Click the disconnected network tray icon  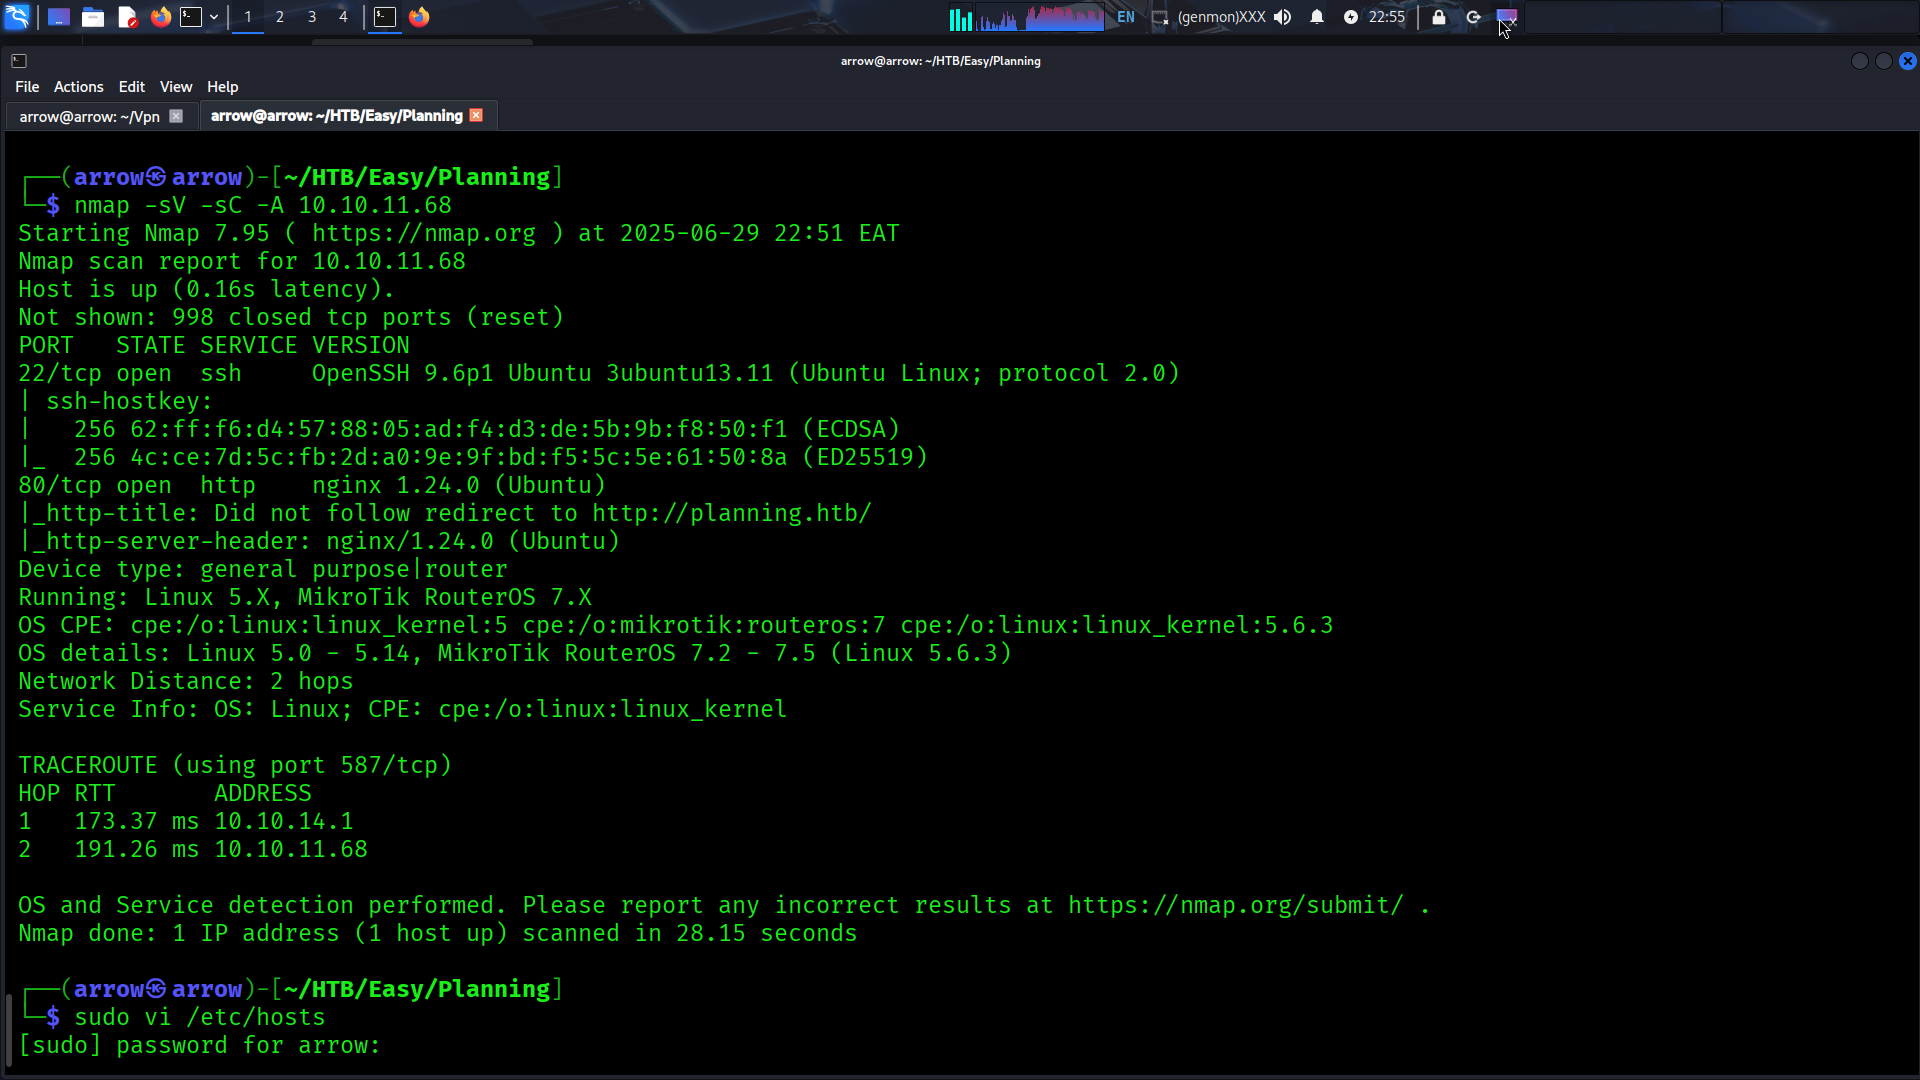coord(1160,17)
